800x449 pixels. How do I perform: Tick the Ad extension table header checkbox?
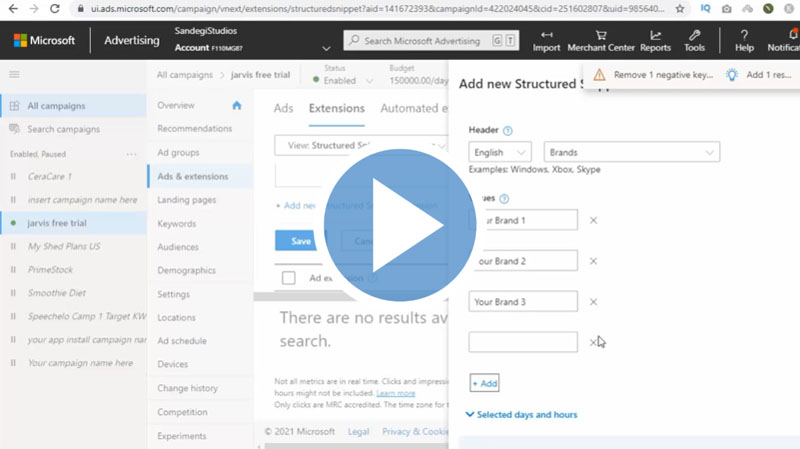pos(289,278)
